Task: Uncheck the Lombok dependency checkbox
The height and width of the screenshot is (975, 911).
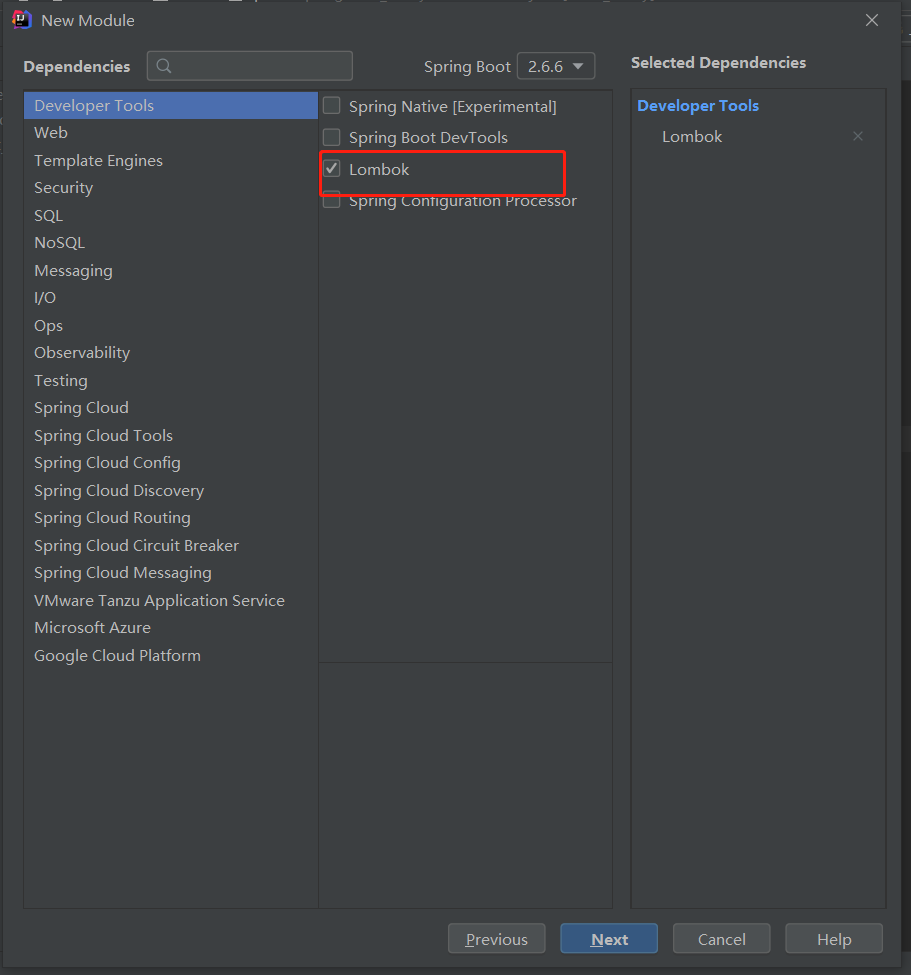Action: click(331, 169)
